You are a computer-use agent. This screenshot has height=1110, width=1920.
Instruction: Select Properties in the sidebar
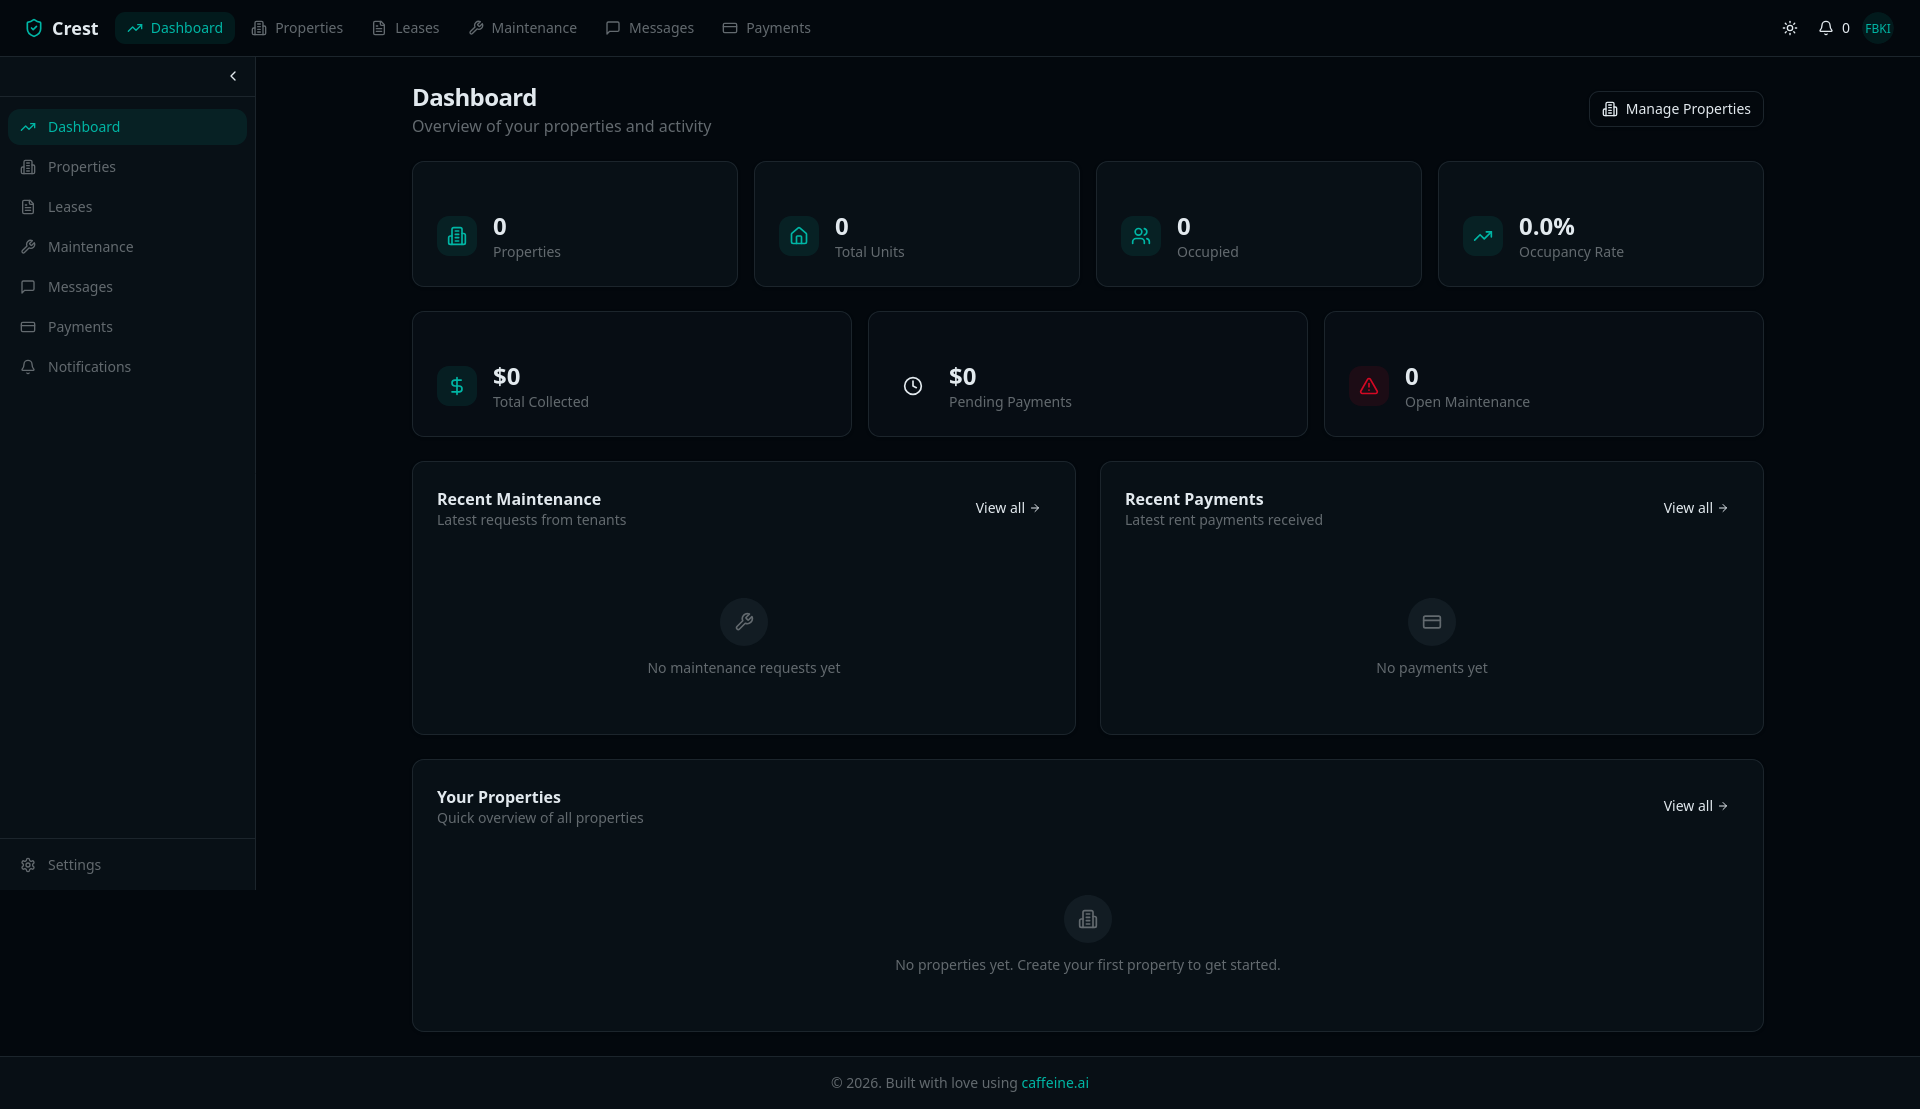[x=127, y=167]
